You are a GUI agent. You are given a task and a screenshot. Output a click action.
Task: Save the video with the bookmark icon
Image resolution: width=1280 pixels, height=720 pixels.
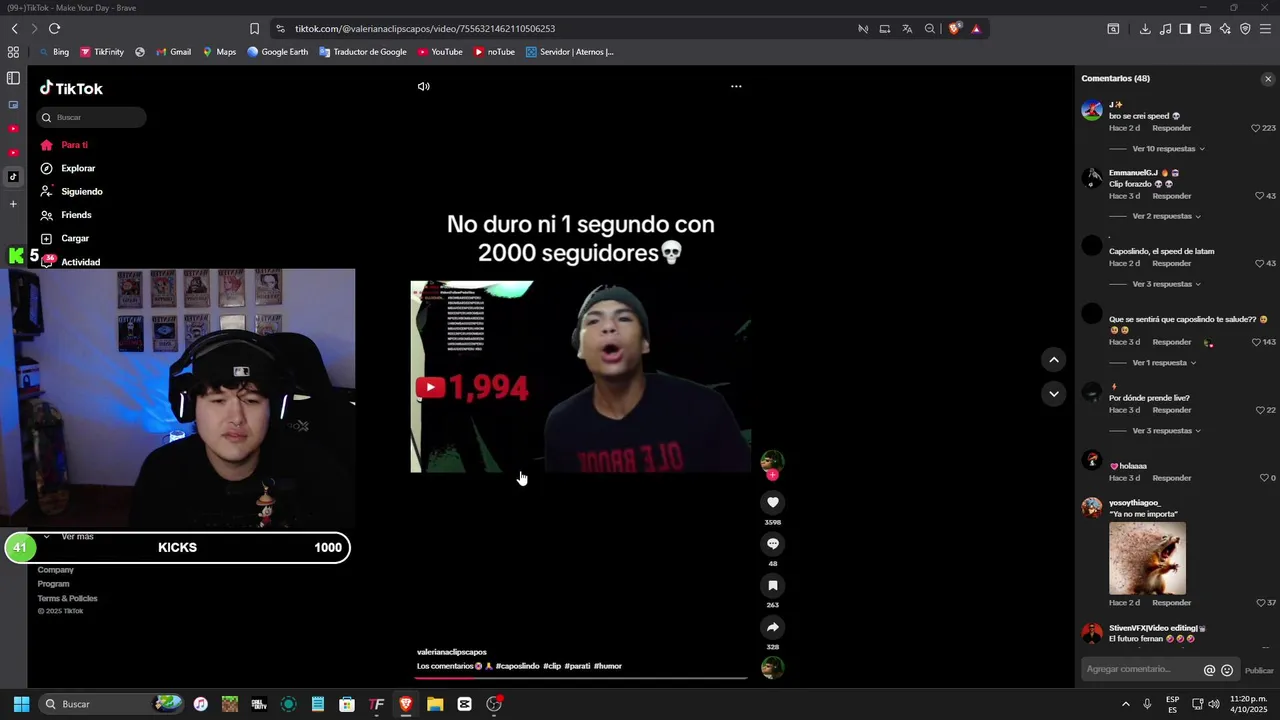[x=772, y=585]
